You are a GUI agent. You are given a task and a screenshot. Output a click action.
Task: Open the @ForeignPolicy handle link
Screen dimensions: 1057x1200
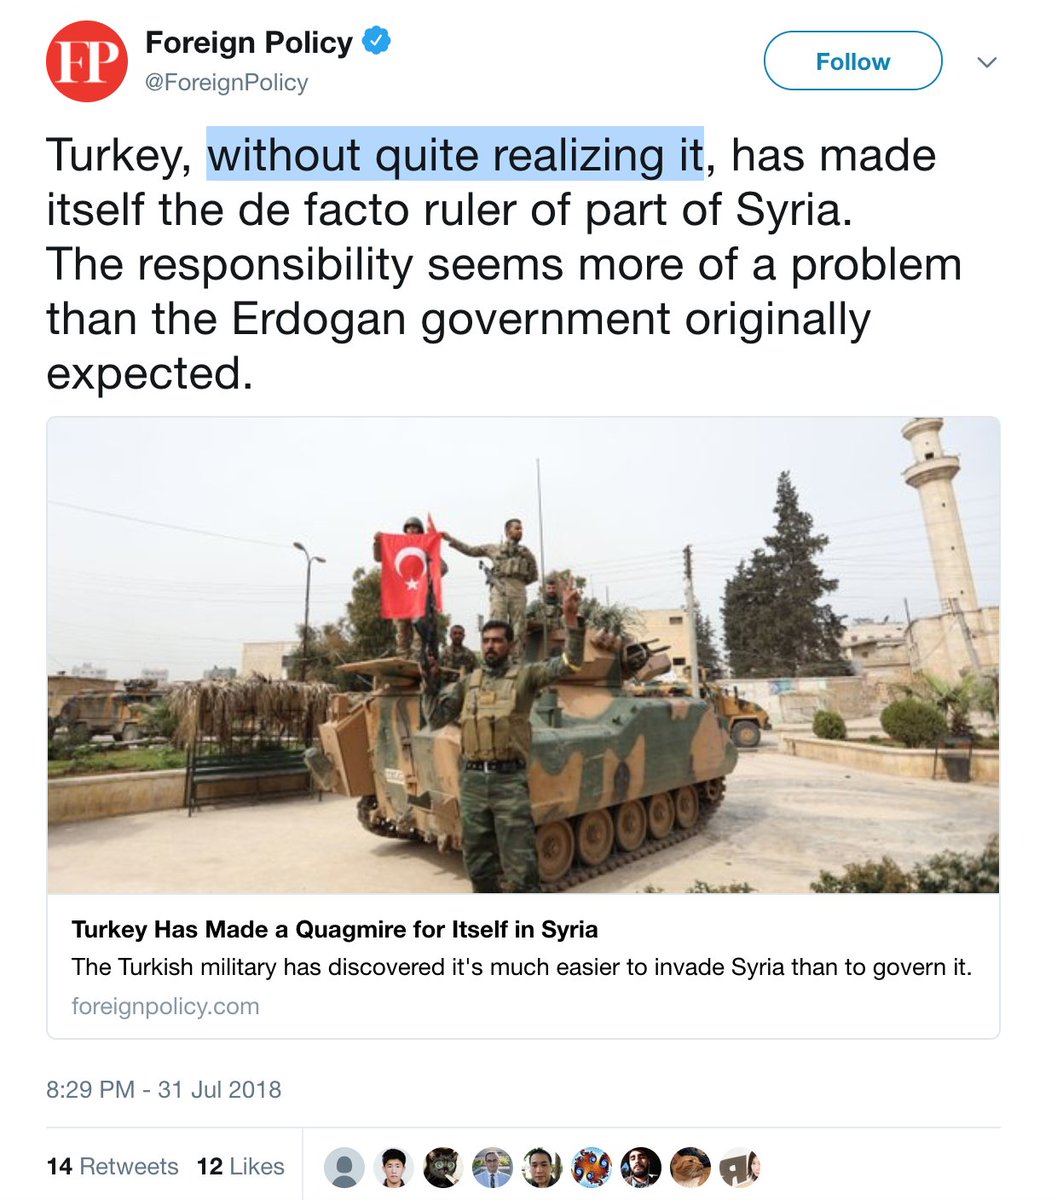pyautogui.click(x=227, y=82)
